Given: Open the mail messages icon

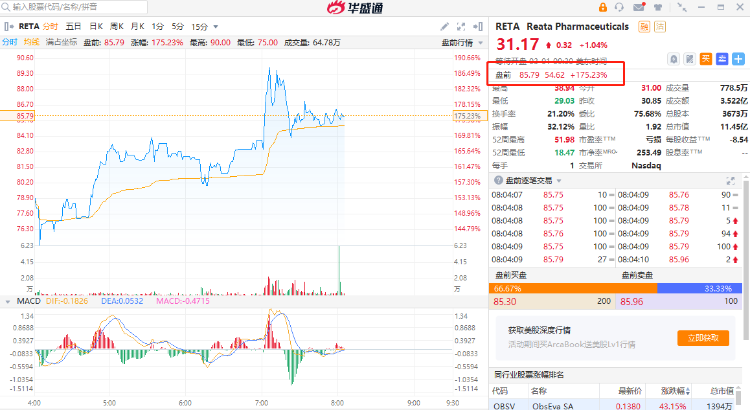Looking at the screenshot, I should (x=639, y=7).
